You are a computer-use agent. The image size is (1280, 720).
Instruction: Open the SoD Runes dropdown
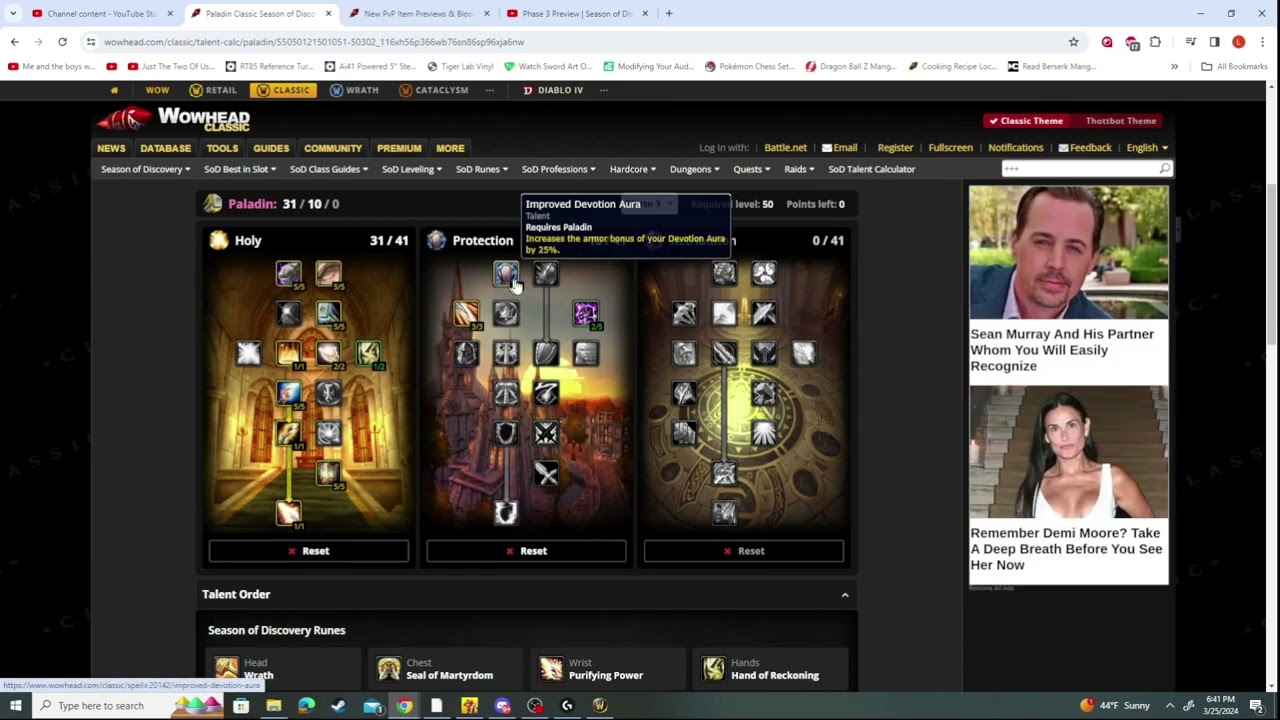pos(482,169)
